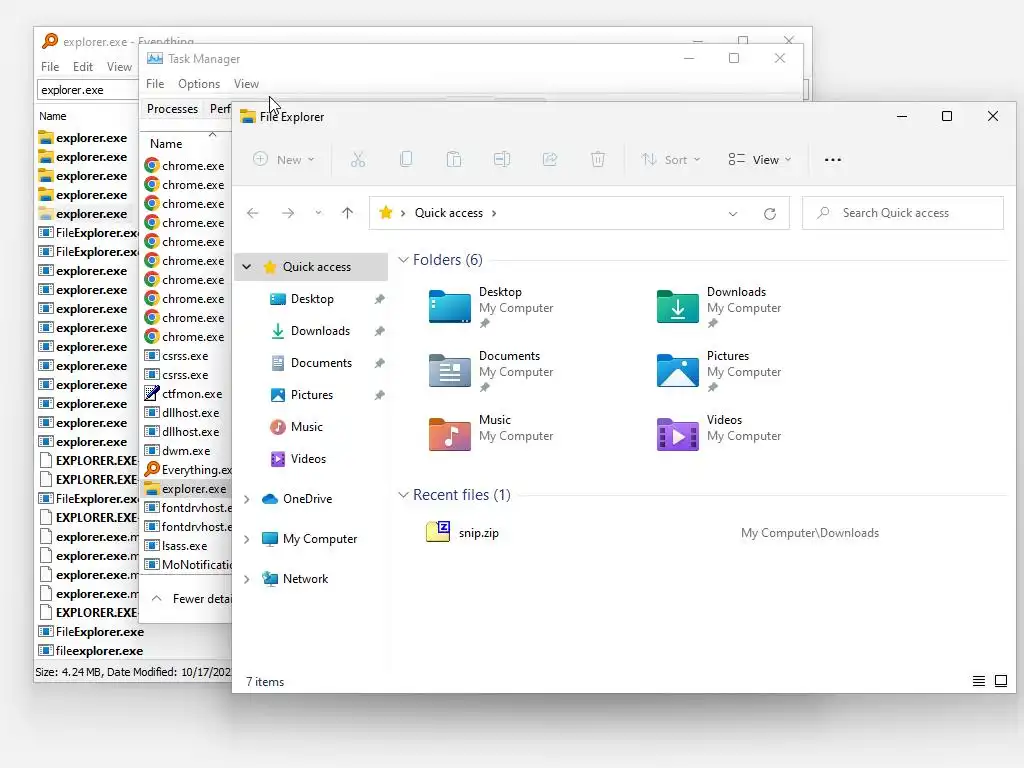Open recent locations dropdown chevron
The image size is (1024, 768).
click(318, 213)
